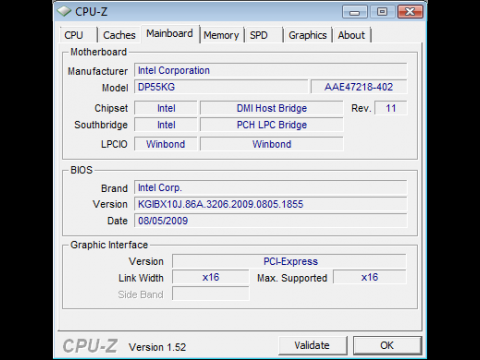Click the Chipset label

click(x=111, y=108)
